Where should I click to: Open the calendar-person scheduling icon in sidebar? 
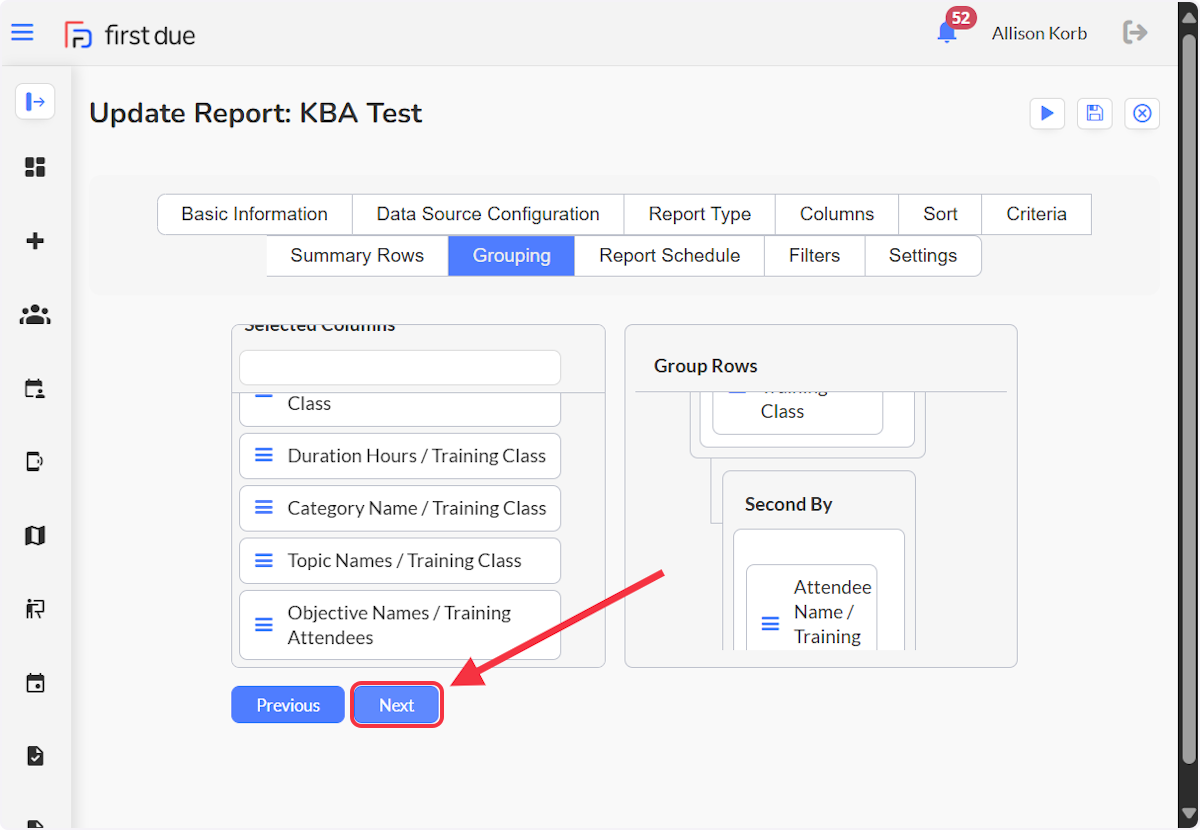point(35,389)
